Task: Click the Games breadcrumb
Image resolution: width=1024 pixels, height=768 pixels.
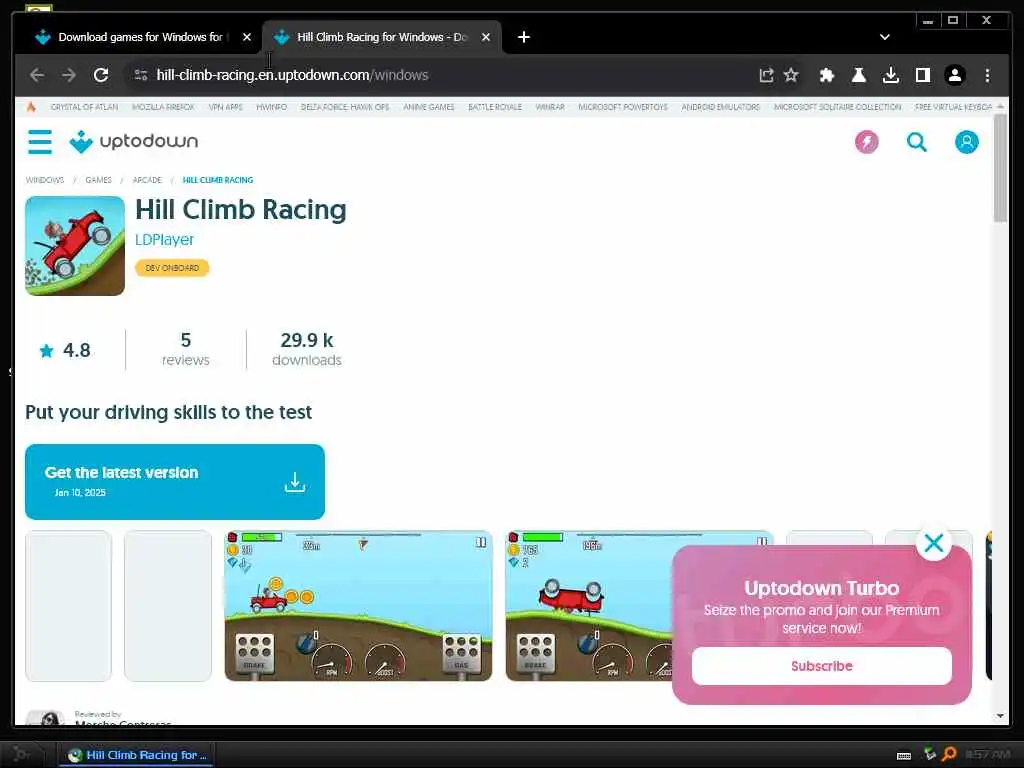Action: (99, 180)
